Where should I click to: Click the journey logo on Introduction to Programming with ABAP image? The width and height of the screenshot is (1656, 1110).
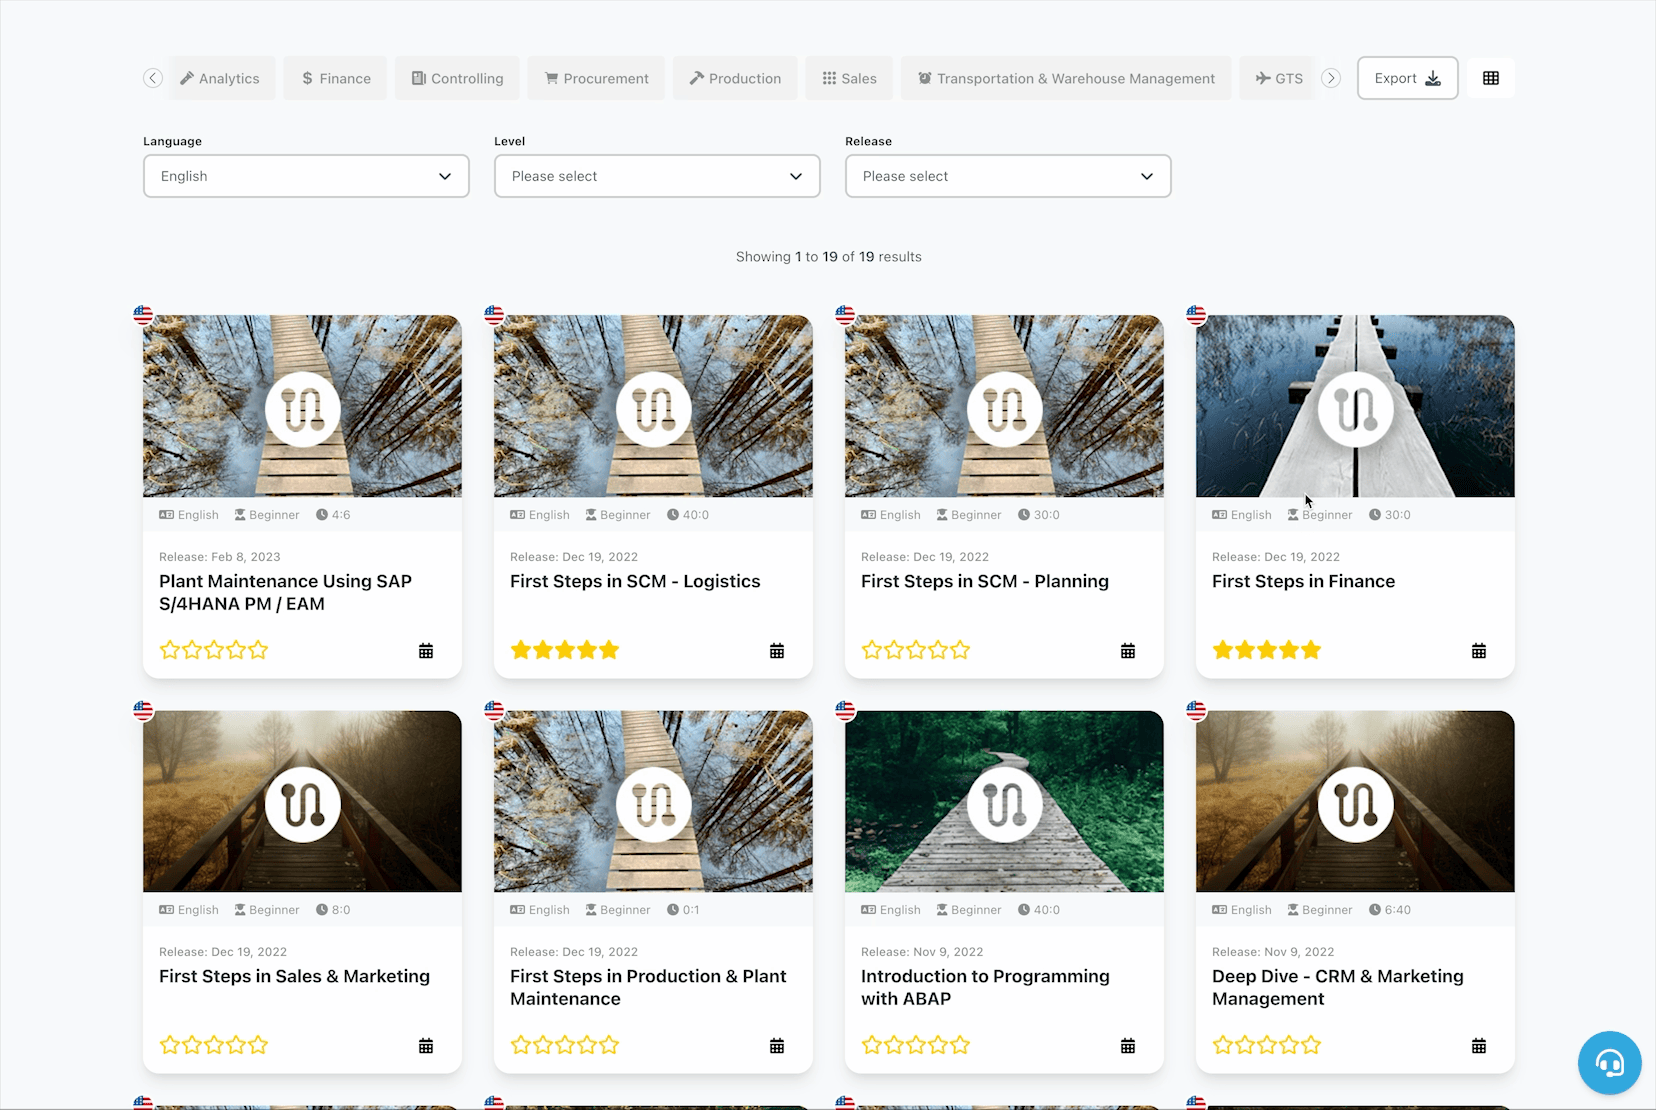(1004, 805)
